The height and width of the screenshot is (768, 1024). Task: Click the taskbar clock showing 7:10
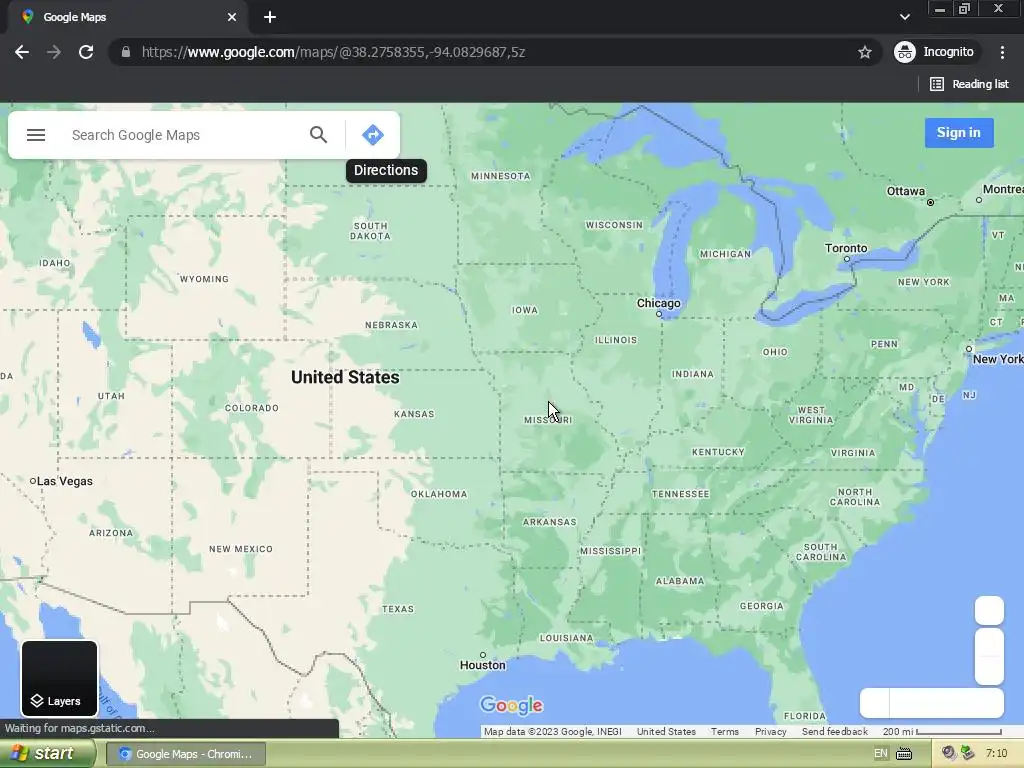click(997, 754)
